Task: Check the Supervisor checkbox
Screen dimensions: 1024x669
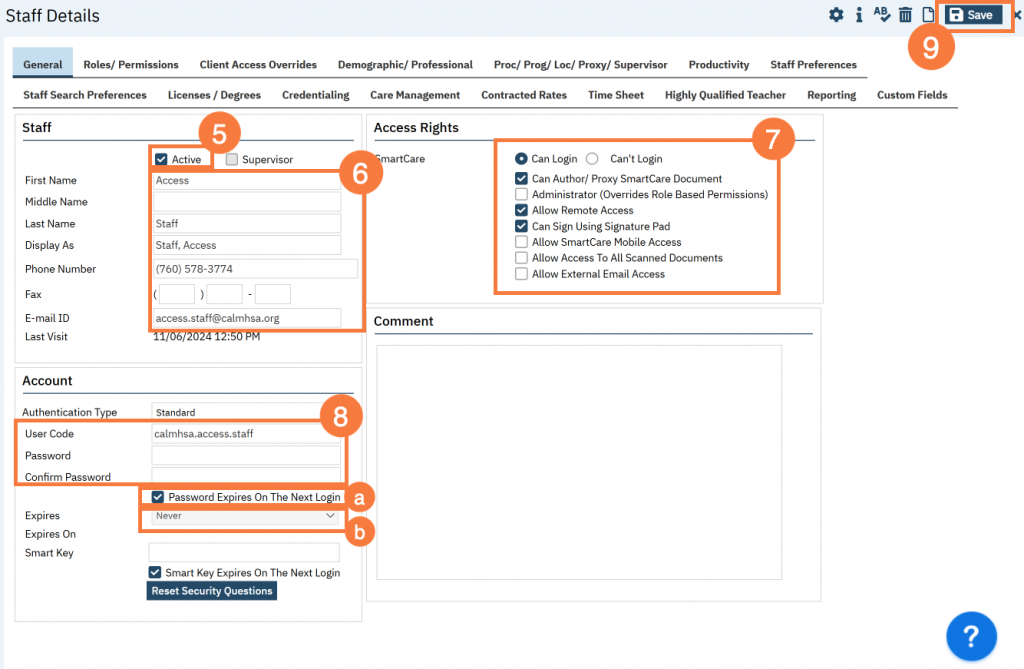Action: (x=232, y=159)
